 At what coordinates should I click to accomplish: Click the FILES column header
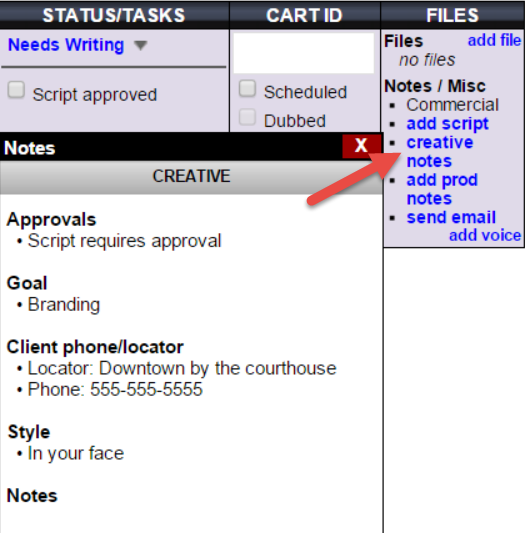pyautogui.click(x=453, y=15)
